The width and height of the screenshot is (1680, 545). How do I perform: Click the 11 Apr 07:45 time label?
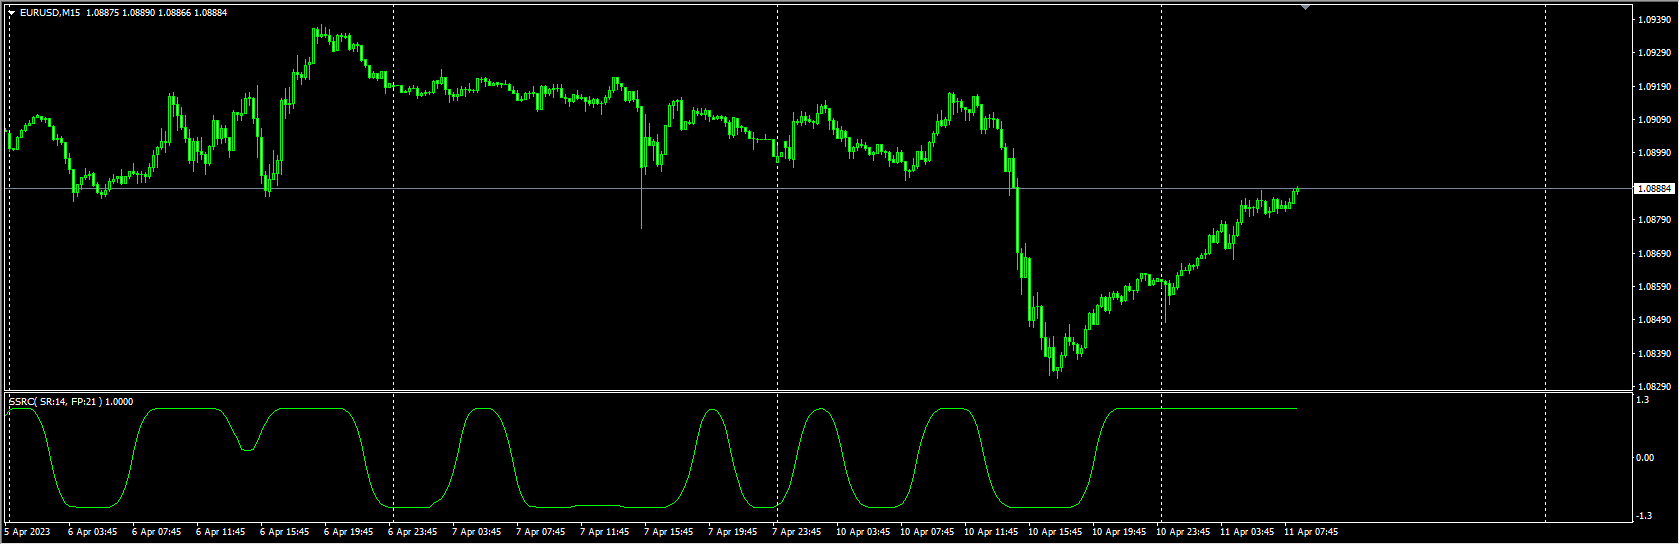coord(1311,532)
